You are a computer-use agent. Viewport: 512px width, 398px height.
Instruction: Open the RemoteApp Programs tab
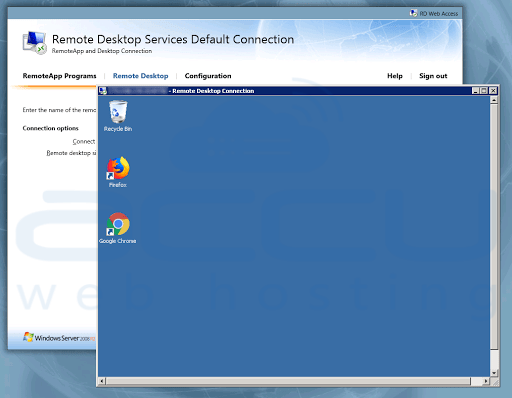[x=59, y=76]
